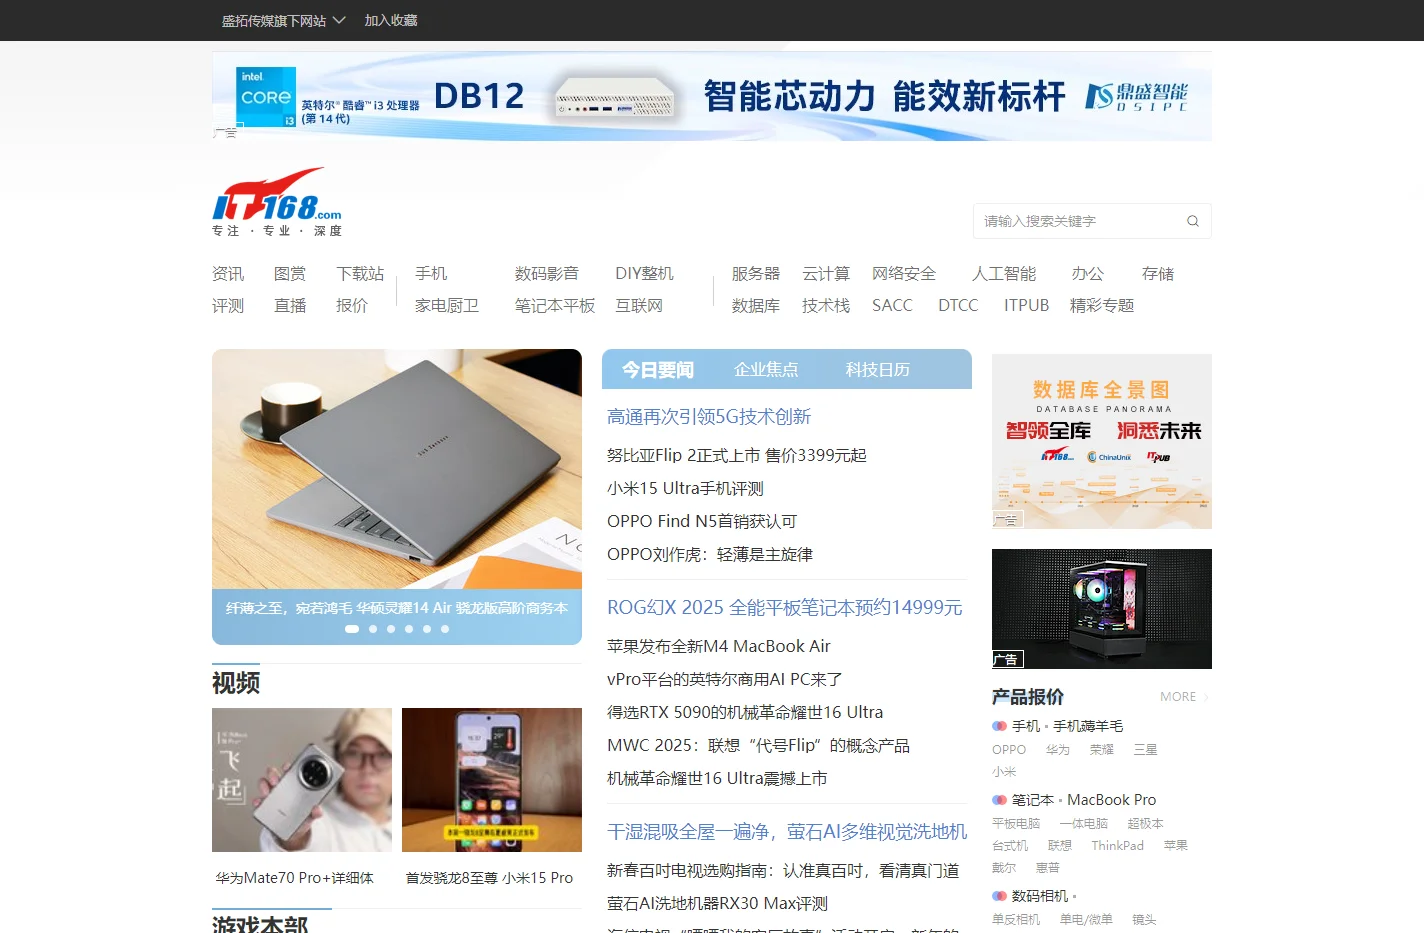1424x933 pixels.
Task: Open the laptop carousel image
Action: pos(397,469)
